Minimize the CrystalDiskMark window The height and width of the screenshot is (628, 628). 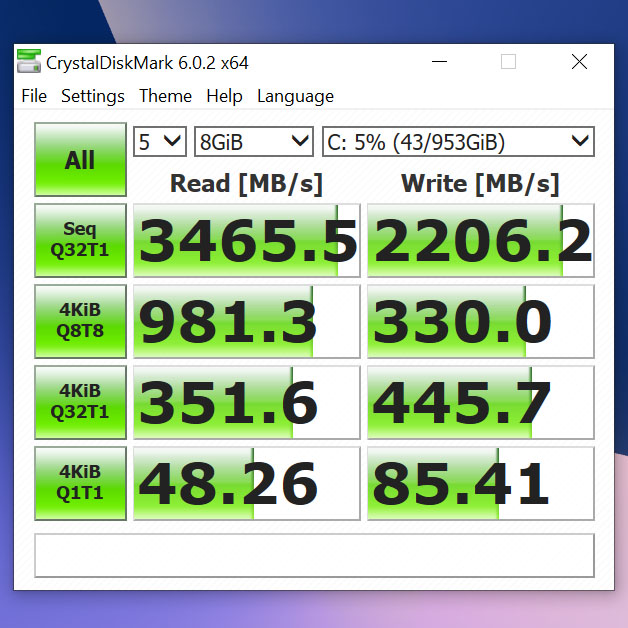click(x=439, y=62)
